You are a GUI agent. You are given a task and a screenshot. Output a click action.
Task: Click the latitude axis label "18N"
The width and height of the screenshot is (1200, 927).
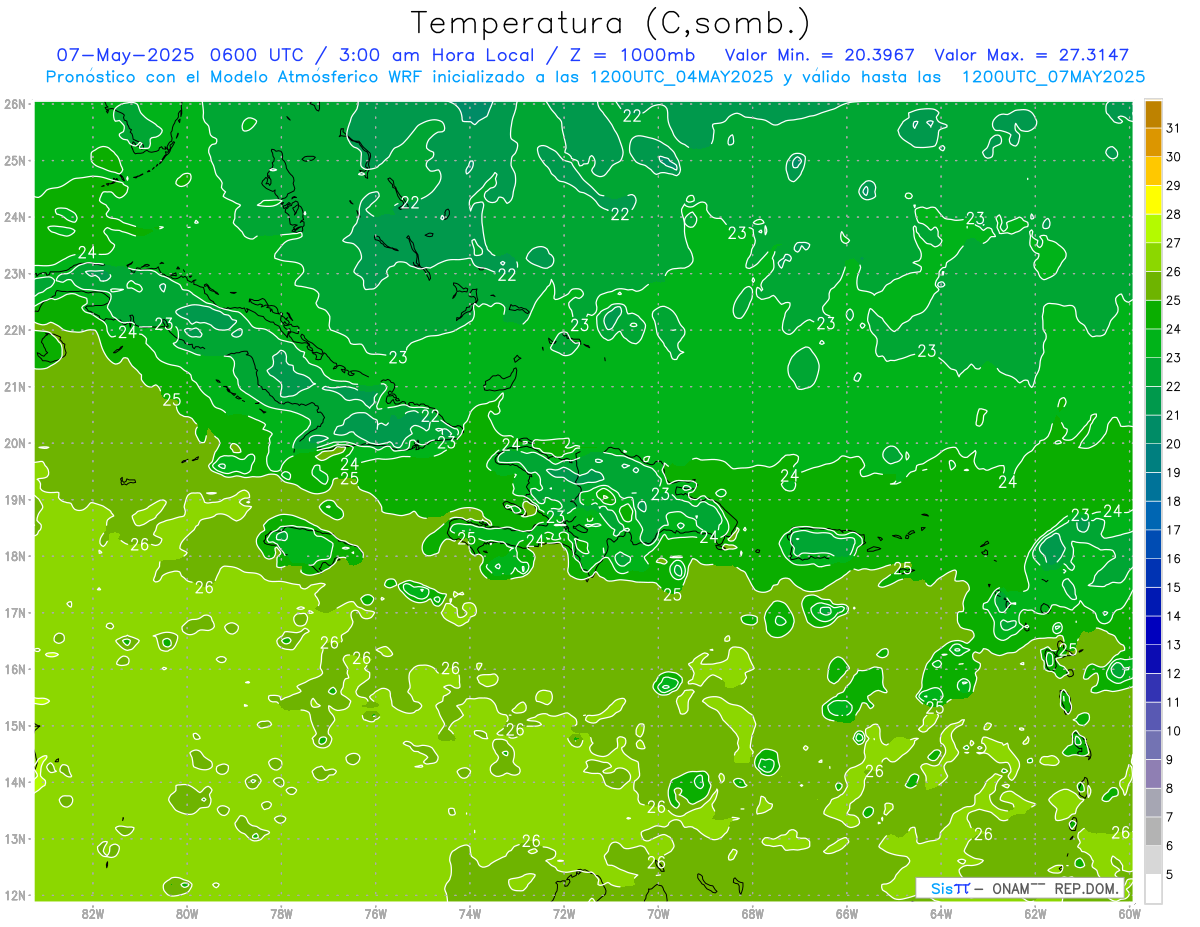[15, 556]
